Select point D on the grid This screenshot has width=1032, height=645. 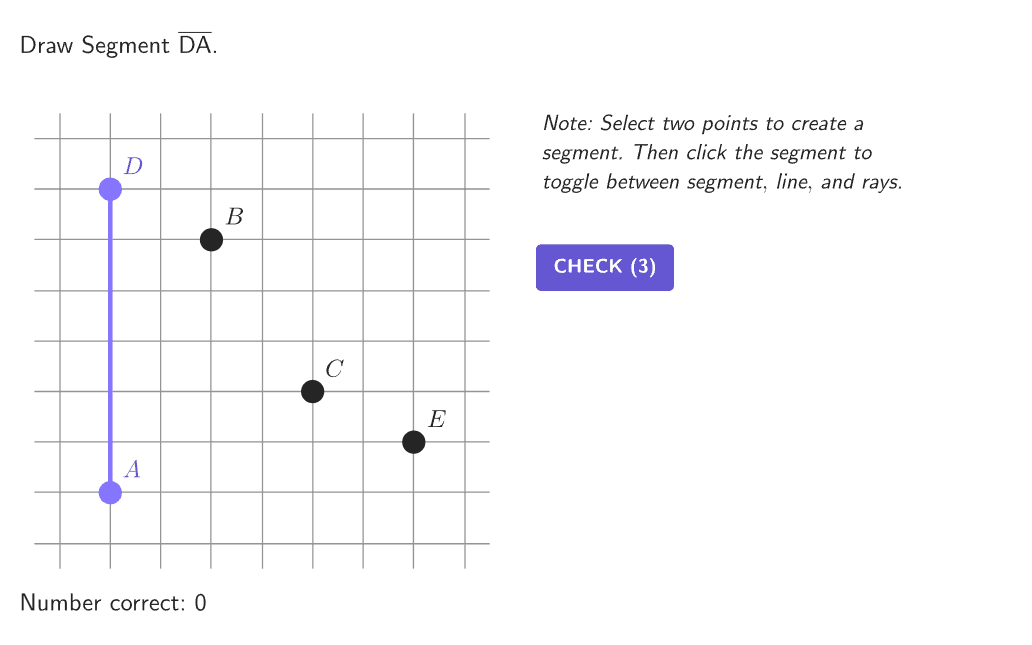[110, 189]
